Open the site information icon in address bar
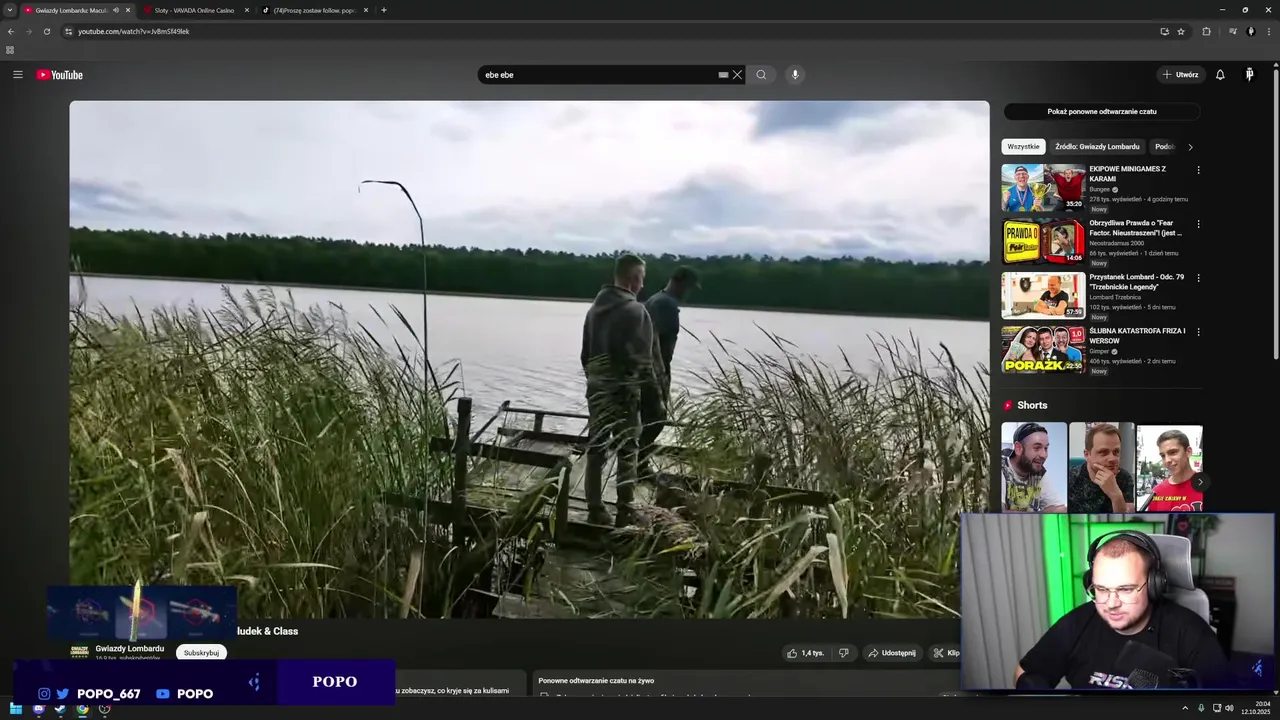Viewport: 1280px width, 720px height. point(68,31)
